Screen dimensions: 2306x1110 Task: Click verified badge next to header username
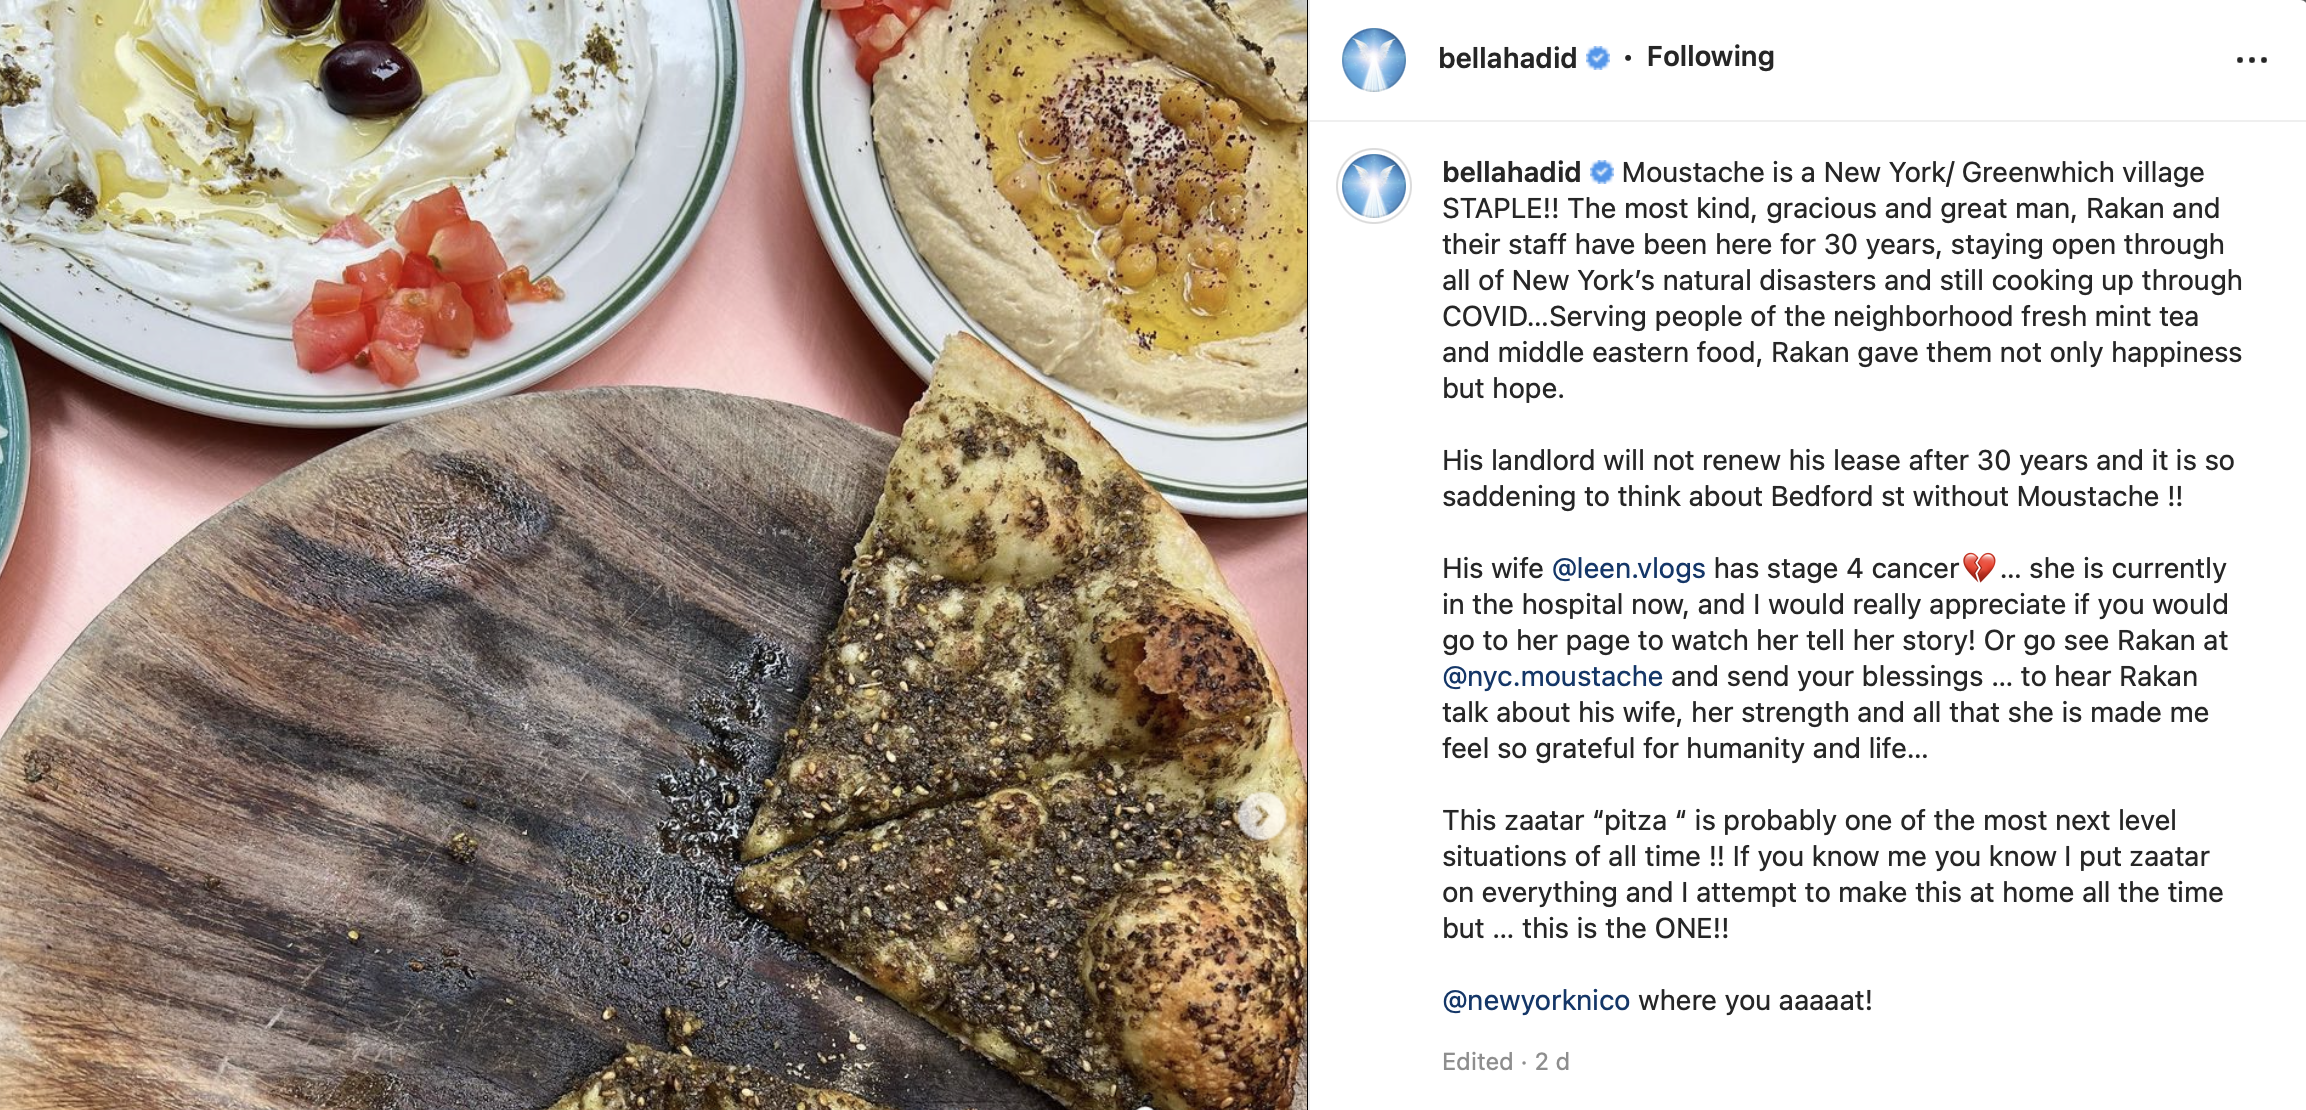(x=1598, y=58)
